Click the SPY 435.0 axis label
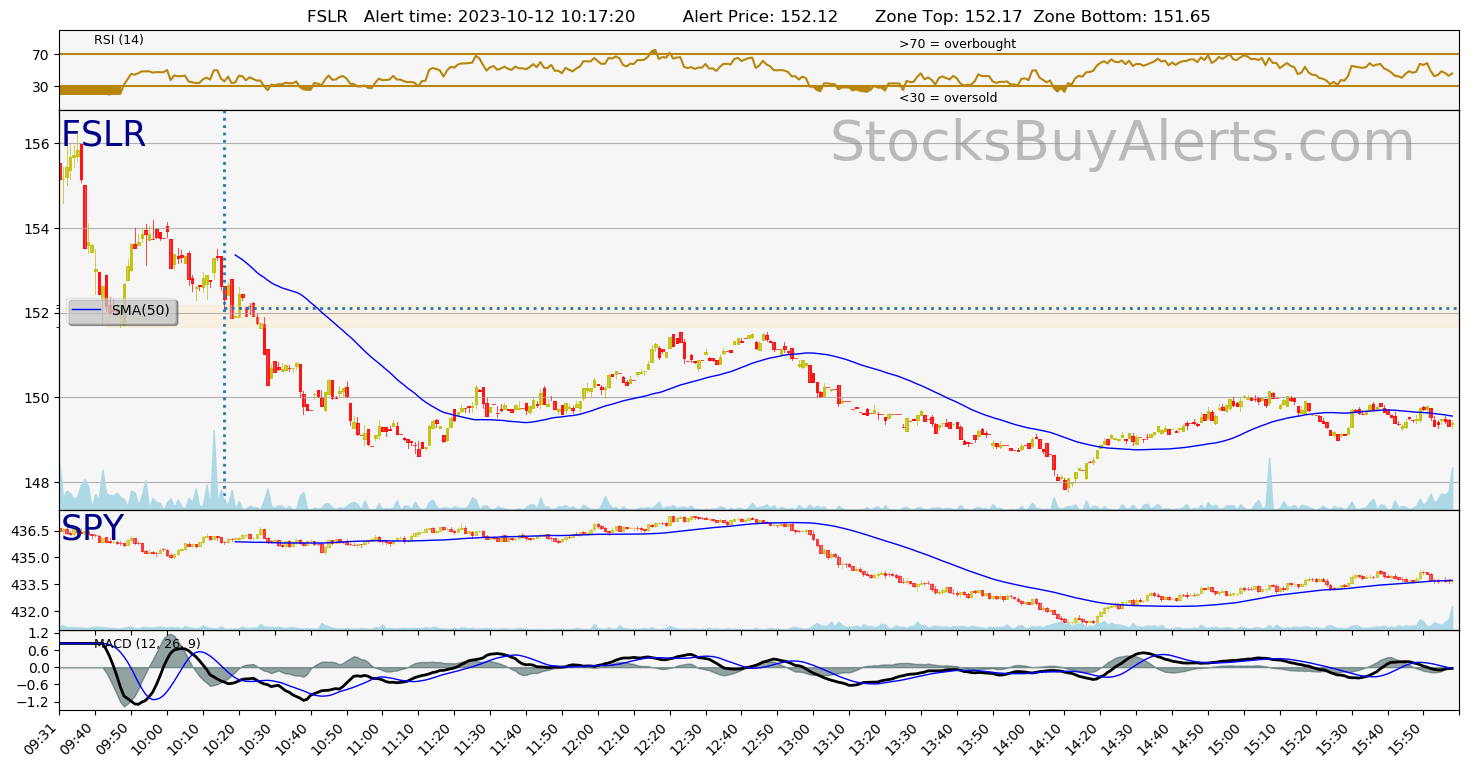 click(x=30, y=558)
